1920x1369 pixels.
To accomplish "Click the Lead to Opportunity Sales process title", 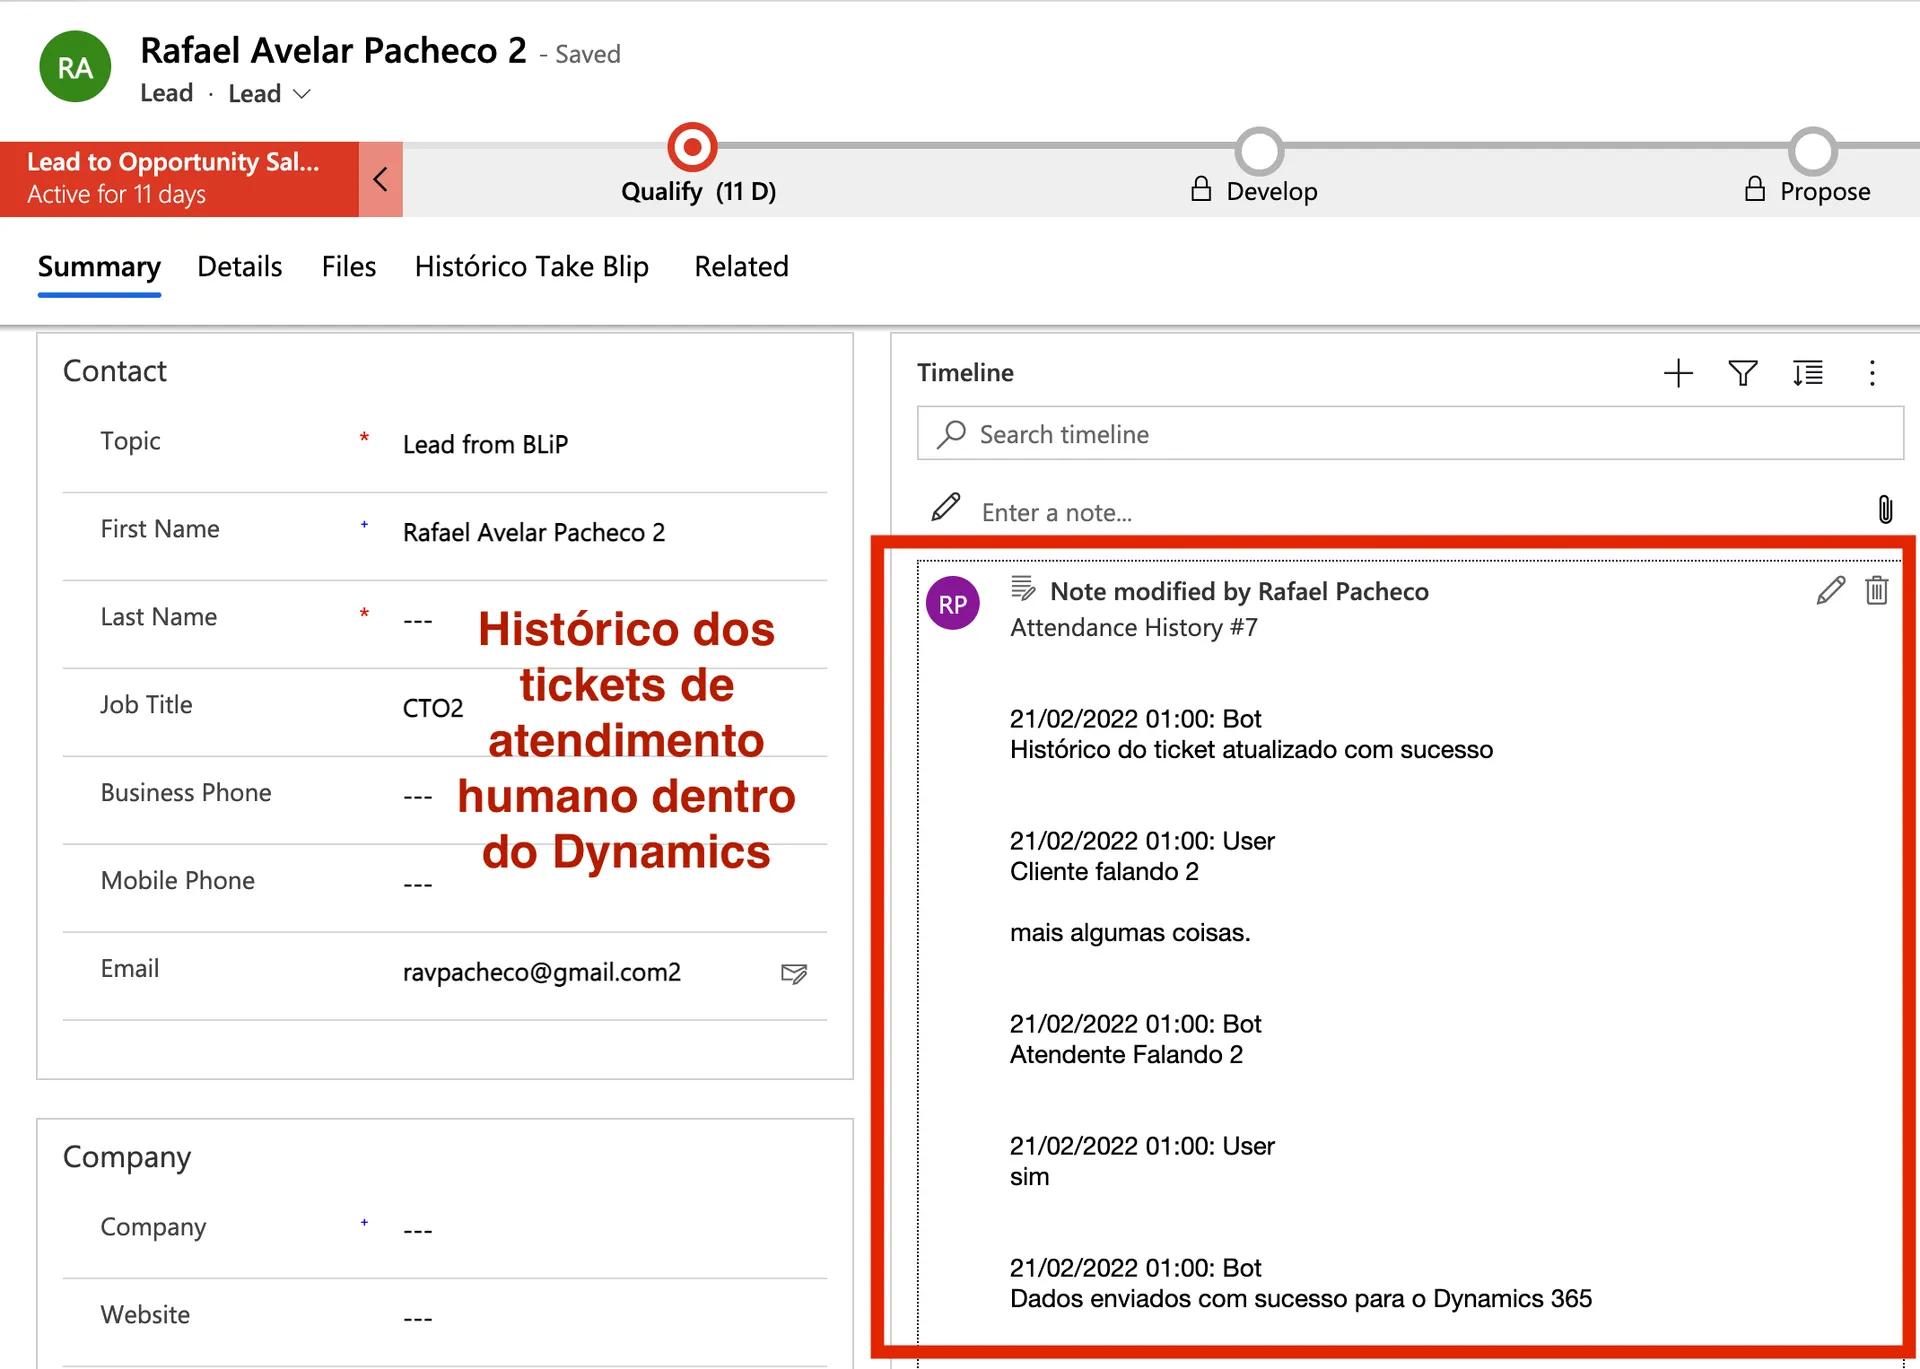I will 173,162.
